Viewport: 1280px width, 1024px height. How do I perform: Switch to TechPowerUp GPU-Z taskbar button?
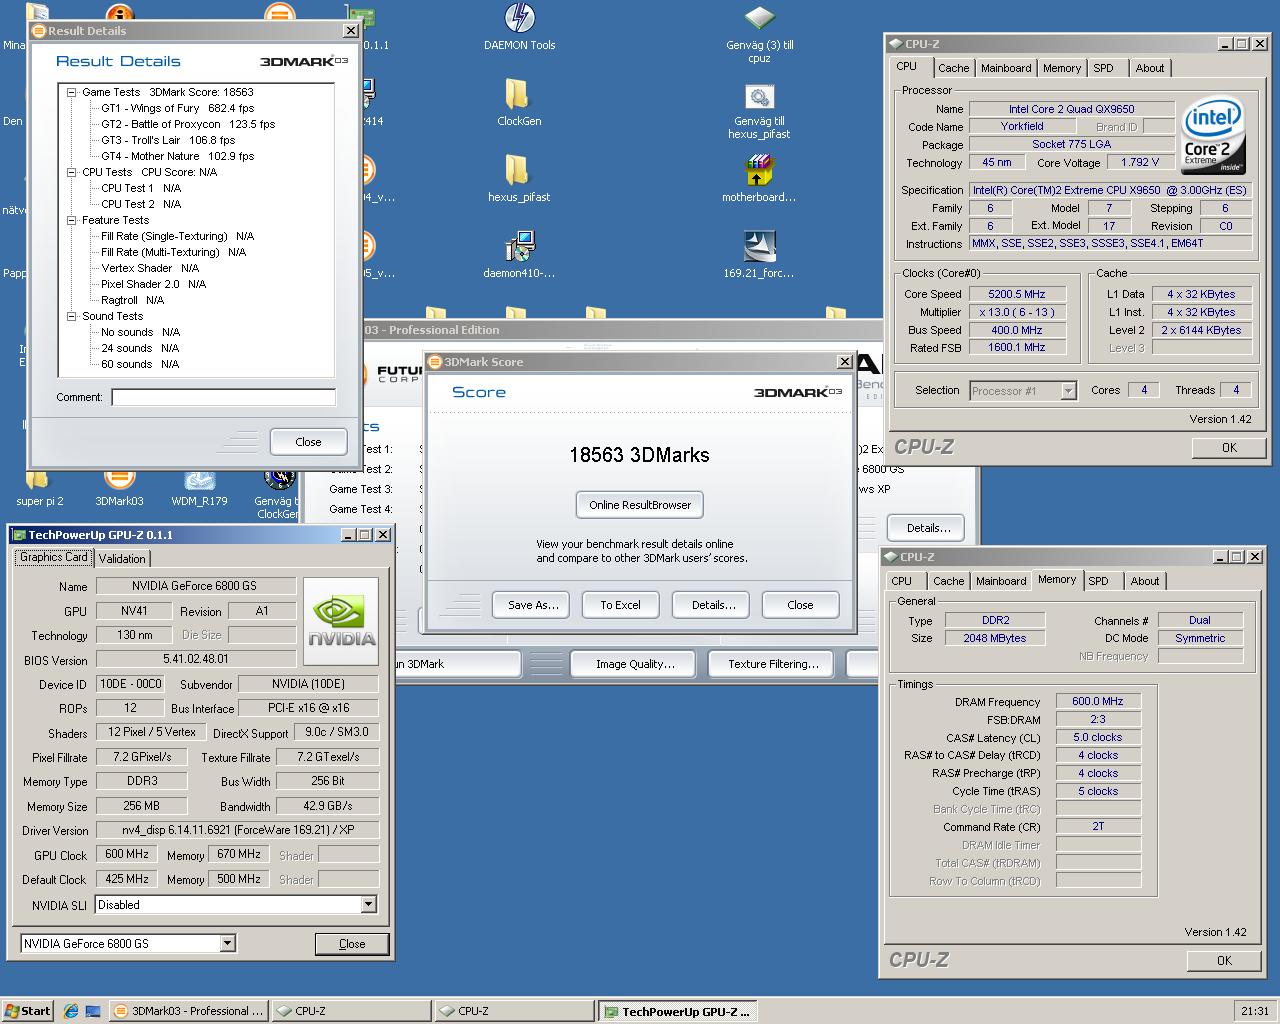pyautogui.click(x=677, y=1011)
